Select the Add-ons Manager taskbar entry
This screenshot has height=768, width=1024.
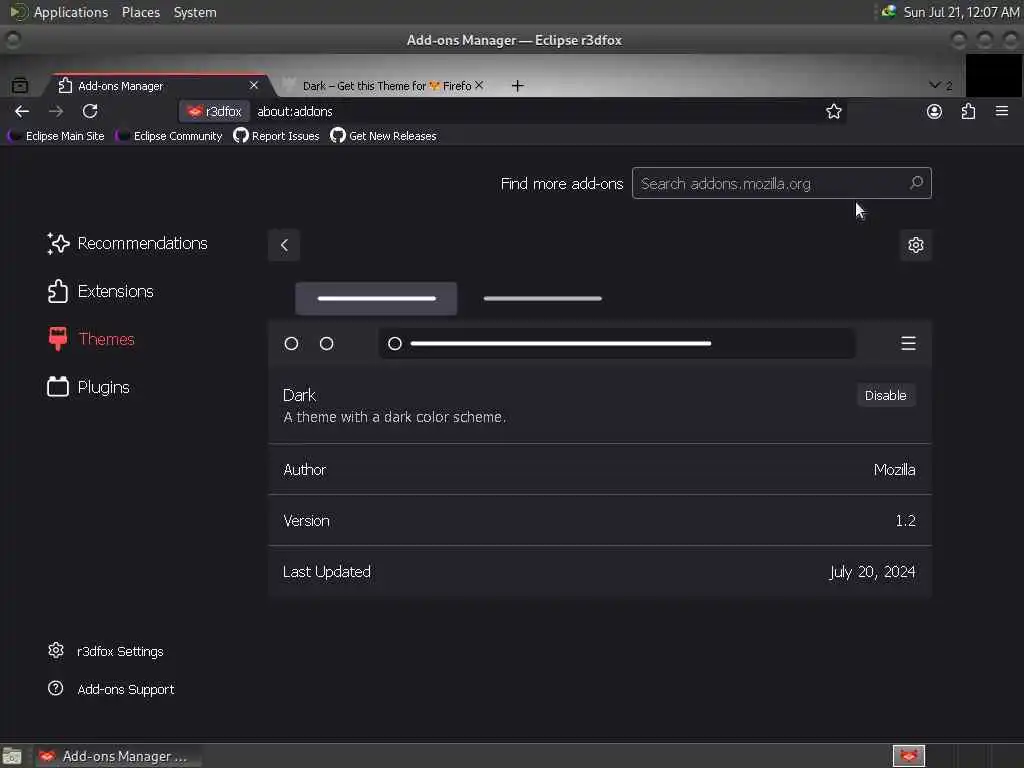tap(118, 756)
